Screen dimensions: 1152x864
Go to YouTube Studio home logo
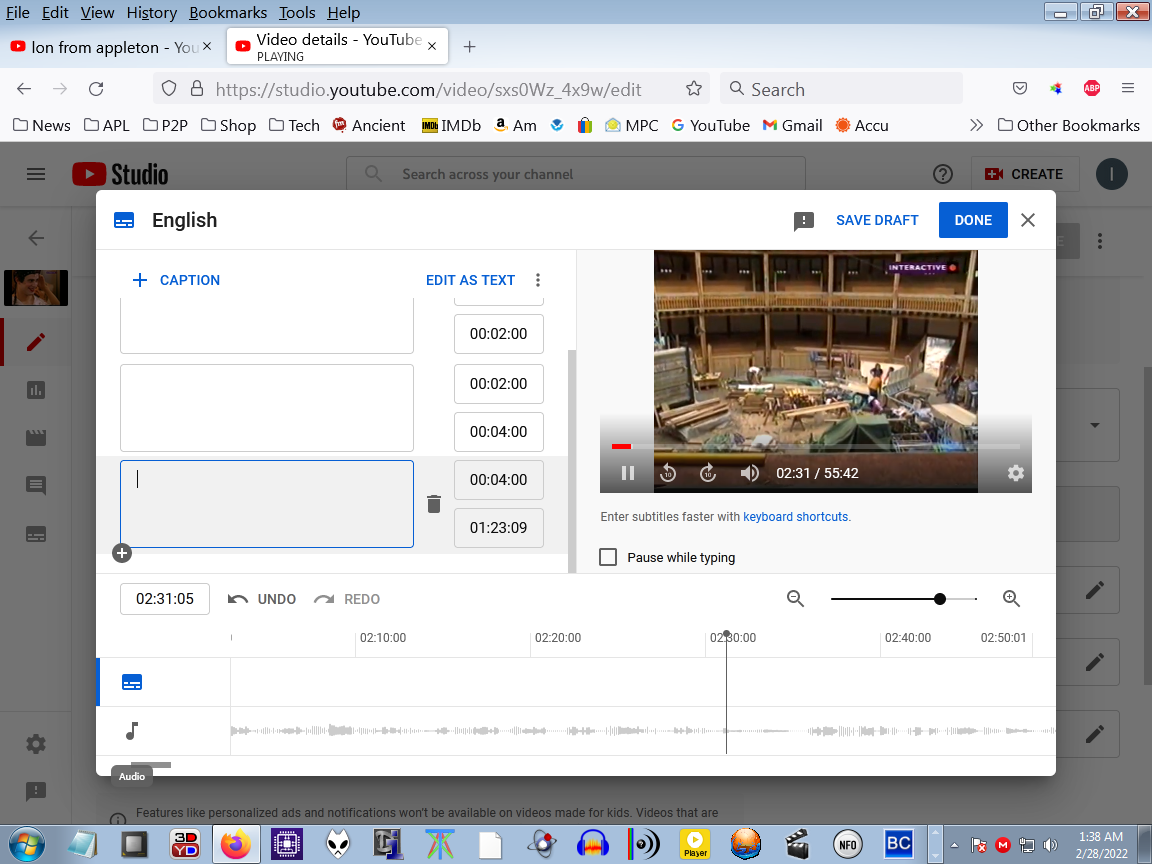click(120, 174)
